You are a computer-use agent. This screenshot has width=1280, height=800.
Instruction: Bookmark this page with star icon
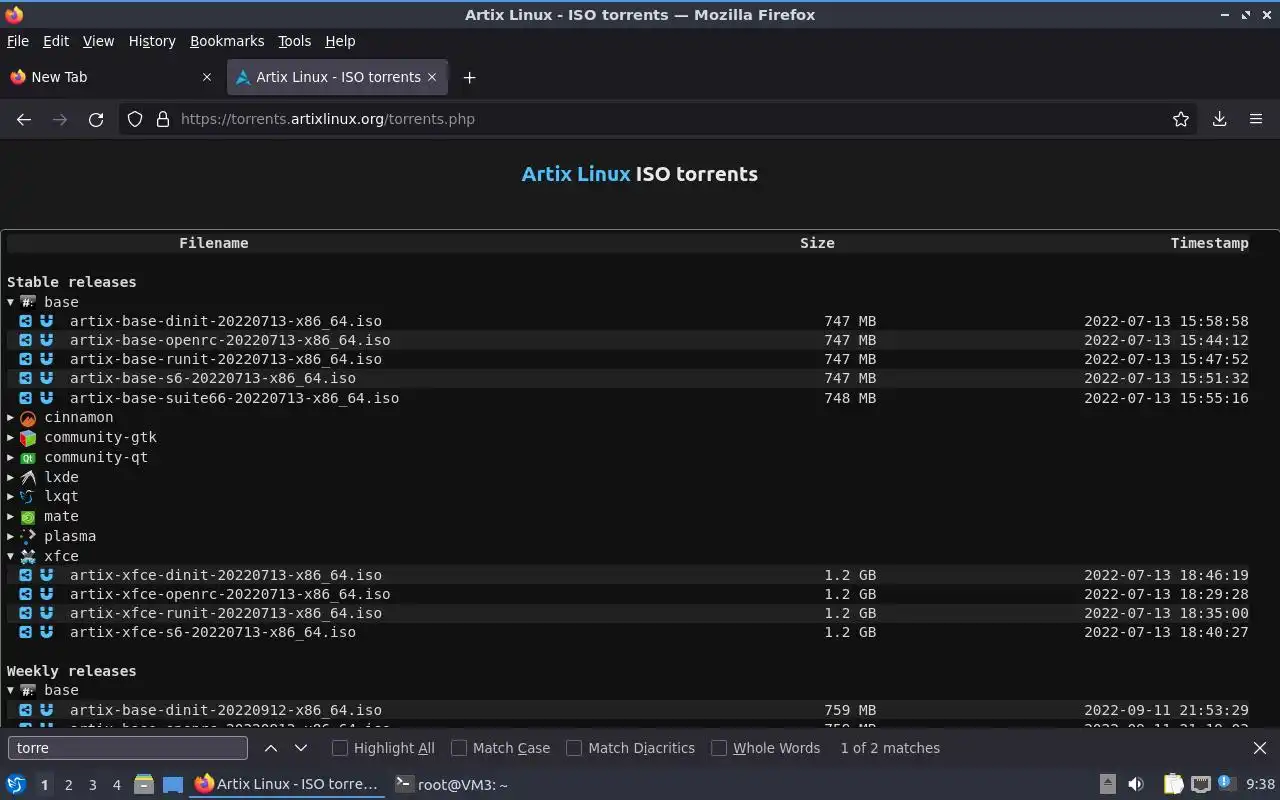1181,119
